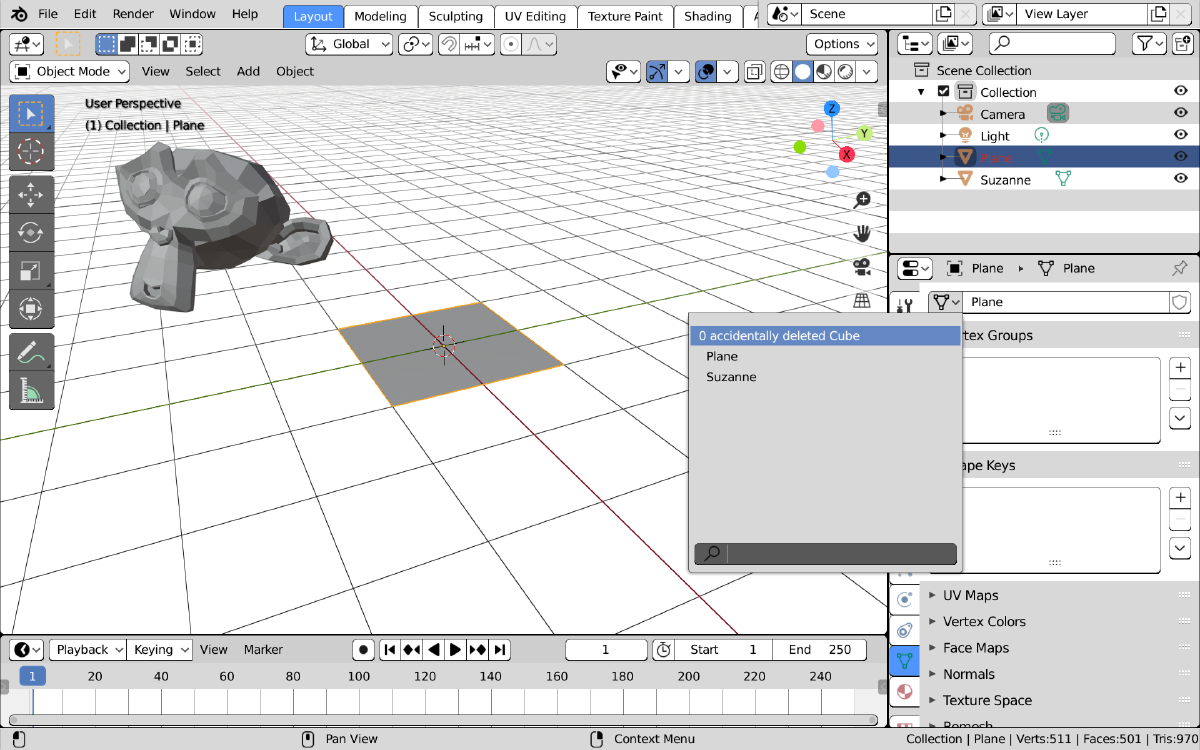Screen dimensions: 1200x750
Task: Switch to rendered shading mode
Action: point(845,71)
